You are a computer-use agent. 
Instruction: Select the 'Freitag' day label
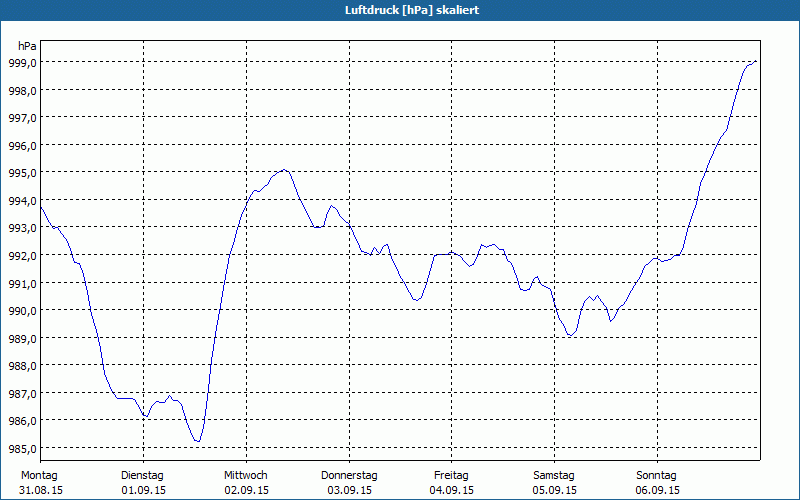coord(451,476)
